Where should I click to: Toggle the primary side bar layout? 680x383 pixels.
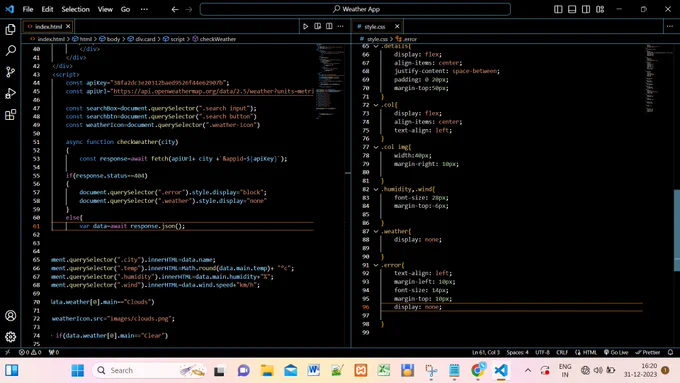point(558,9)
